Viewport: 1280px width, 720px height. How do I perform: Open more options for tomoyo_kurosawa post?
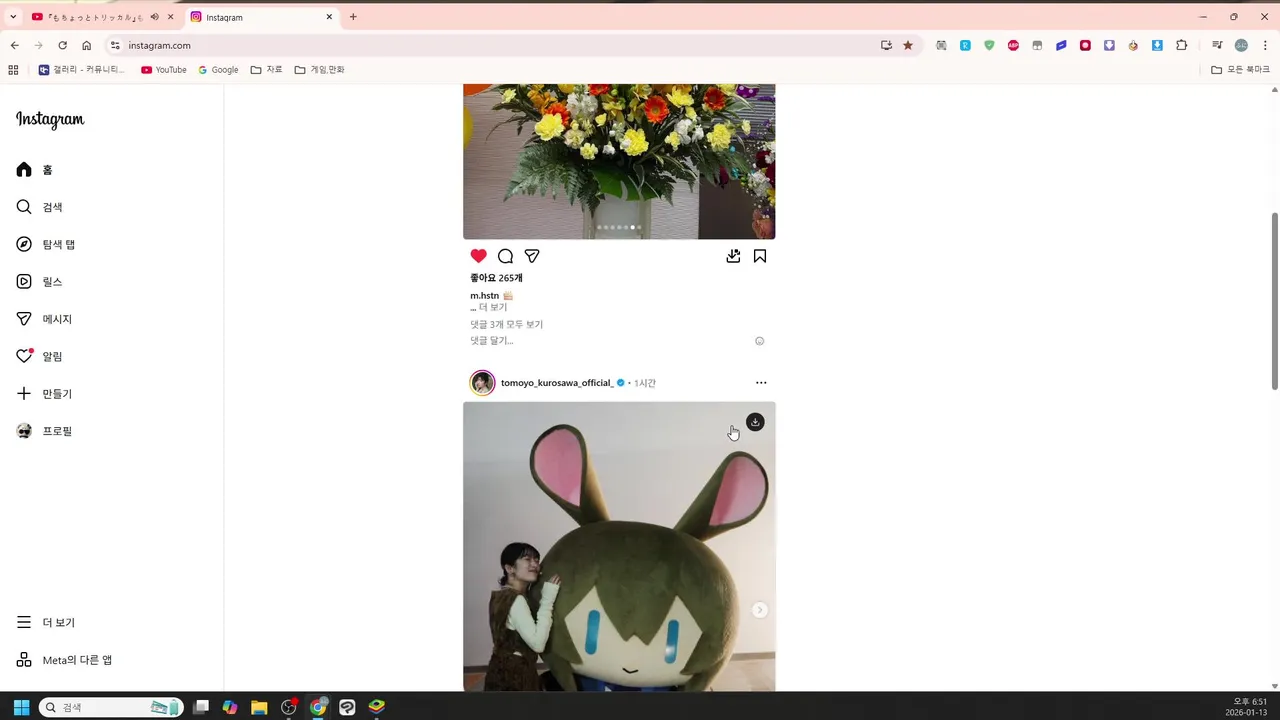click(x=761, y=383)
